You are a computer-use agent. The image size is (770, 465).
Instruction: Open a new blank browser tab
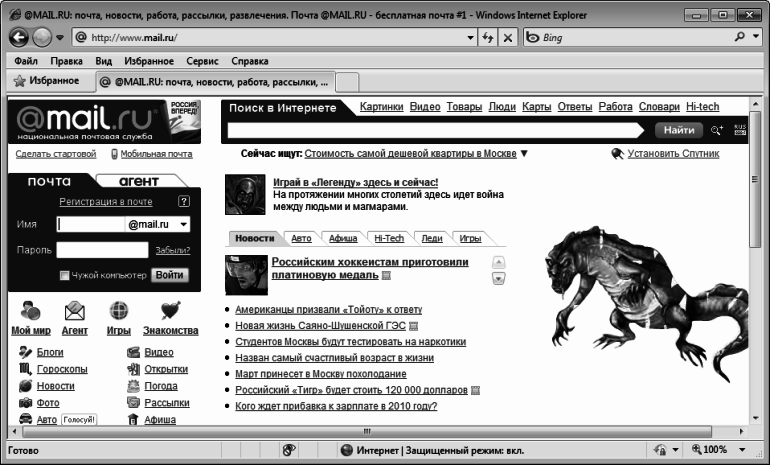point(347,82)
